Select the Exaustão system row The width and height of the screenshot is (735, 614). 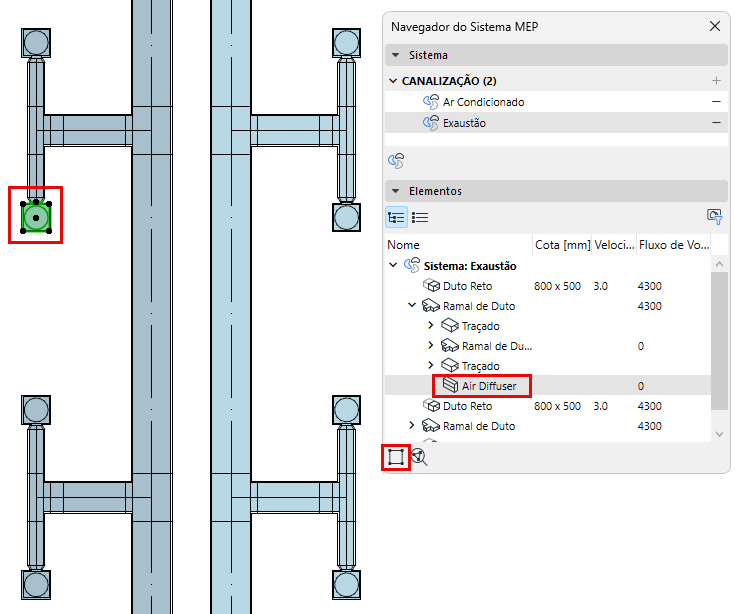pos(556,123)
